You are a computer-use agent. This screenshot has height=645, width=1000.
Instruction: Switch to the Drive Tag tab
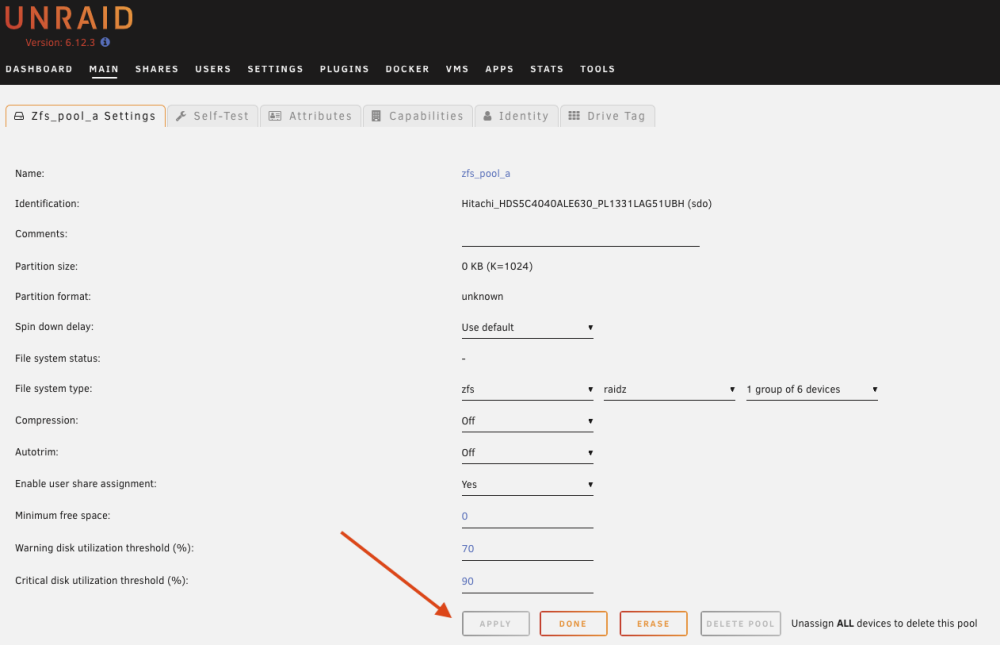(x=608, y=116)
